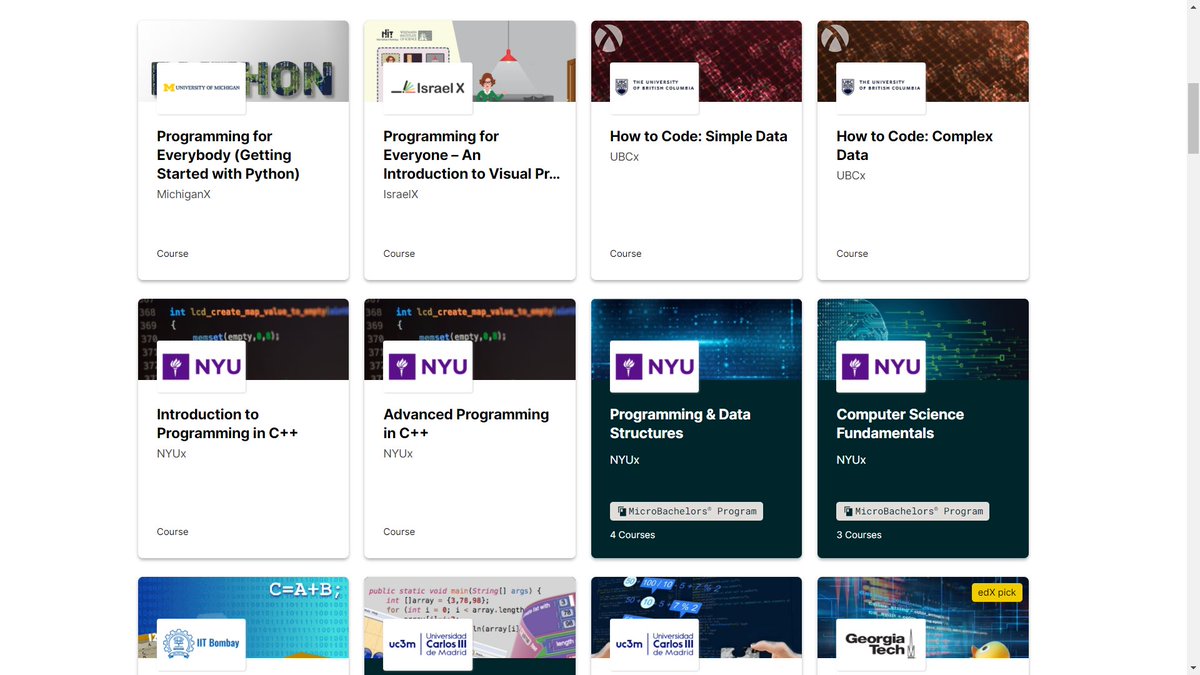Click the 3 Courses label
1200x675 pixels.
860,535
